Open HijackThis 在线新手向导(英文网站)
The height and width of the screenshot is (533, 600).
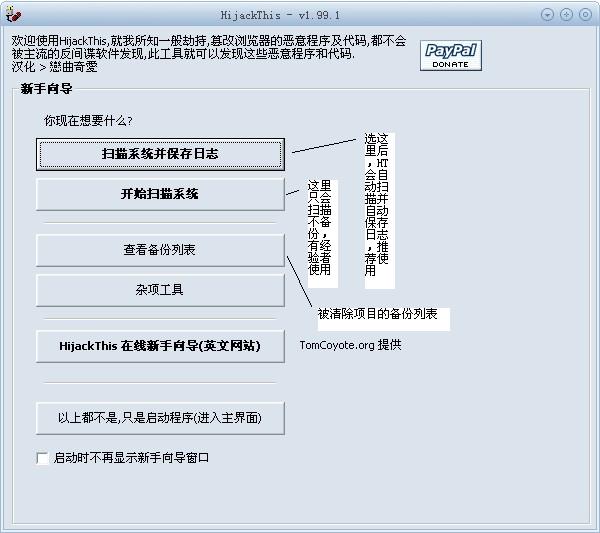point(160,346)
